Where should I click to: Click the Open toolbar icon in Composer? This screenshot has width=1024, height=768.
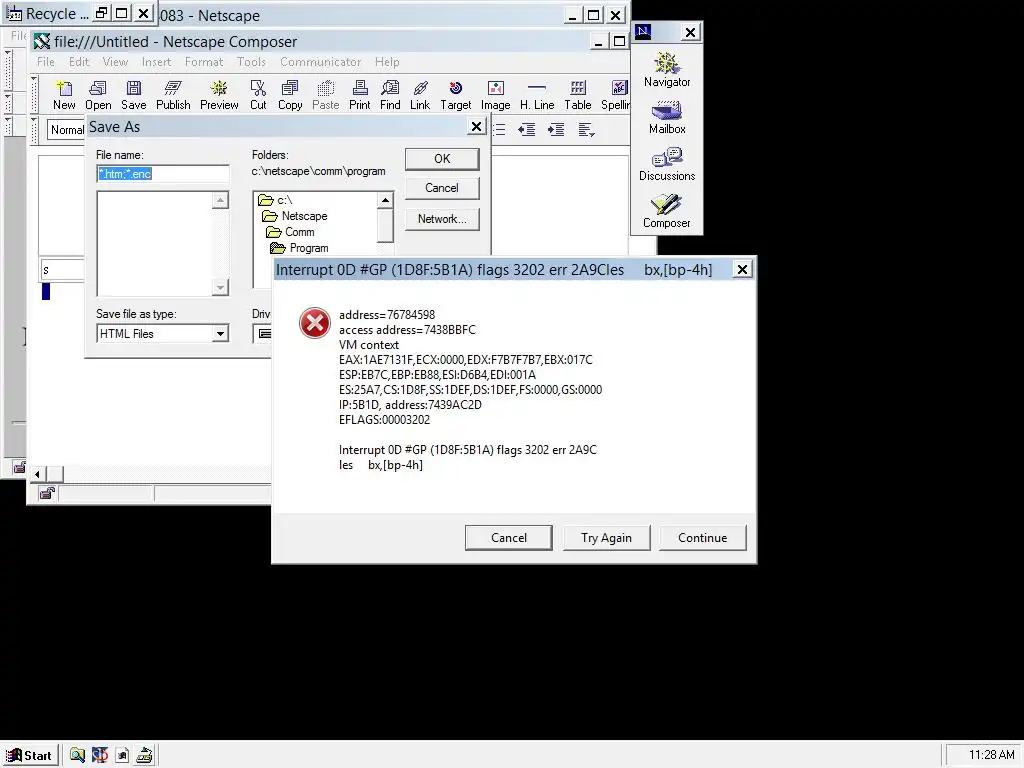pos(98,95)
